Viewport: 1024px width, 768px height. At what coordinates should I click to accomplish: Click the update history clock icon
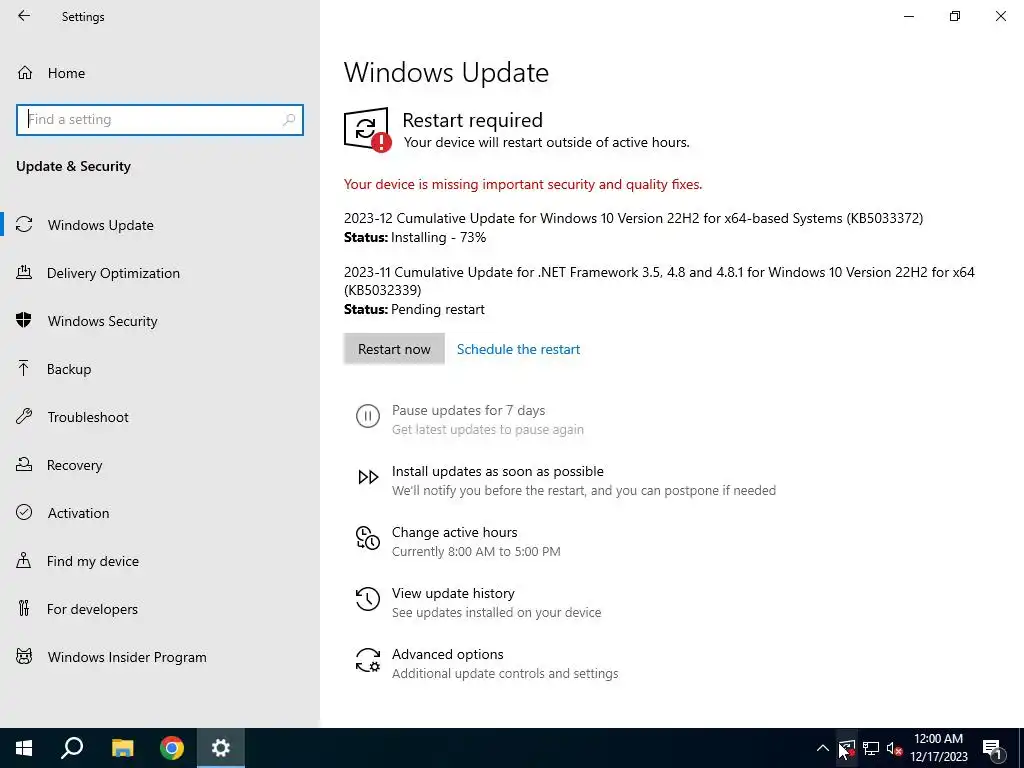point(368,599)
